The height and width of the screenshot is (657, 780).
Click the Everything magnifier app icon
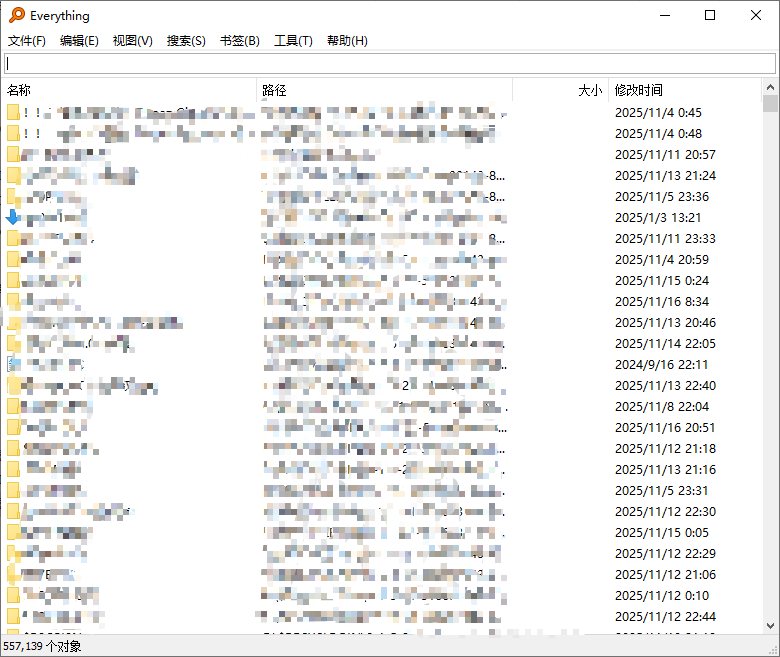[16, 15]
